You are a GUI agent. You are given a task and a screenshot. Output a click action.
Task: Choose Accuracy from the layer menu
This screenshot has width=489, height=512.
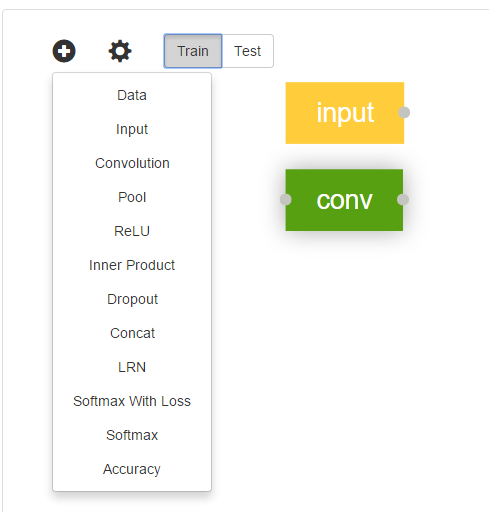[x=132, y=469]
